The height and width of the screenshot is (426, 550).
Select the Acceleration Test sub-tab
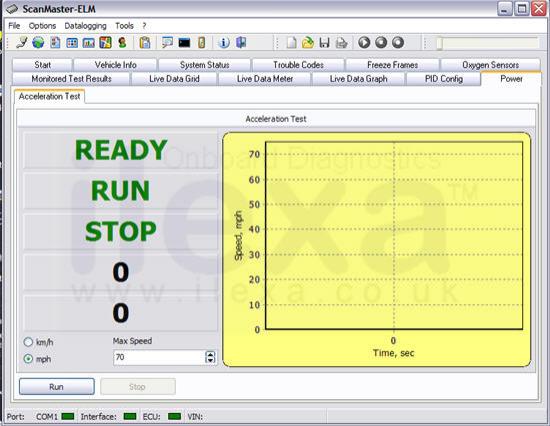pos(49,96)
